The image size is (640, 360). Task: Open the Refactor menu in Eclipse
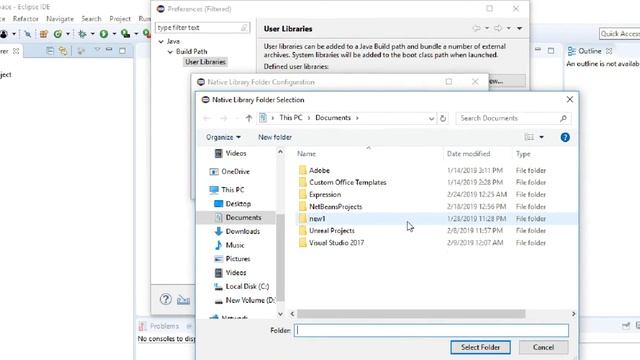25,19
